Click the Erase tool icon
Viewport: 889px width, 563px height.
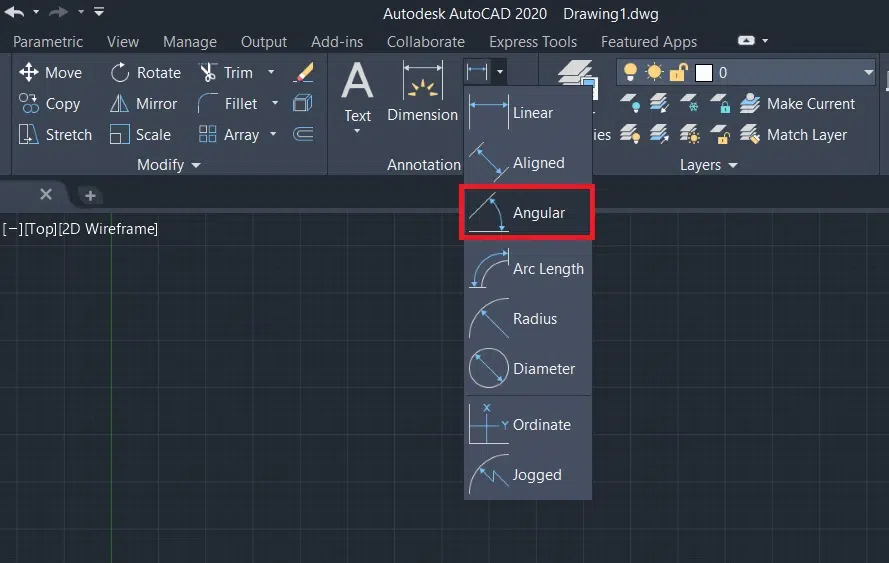[x=303, y=73]
